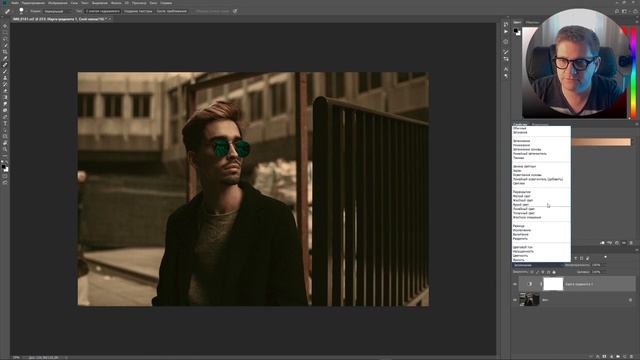Select the Clone Stamp tool
Image resolution: width=640 pixels, height=360 pixels.
(x=5, y=78)
